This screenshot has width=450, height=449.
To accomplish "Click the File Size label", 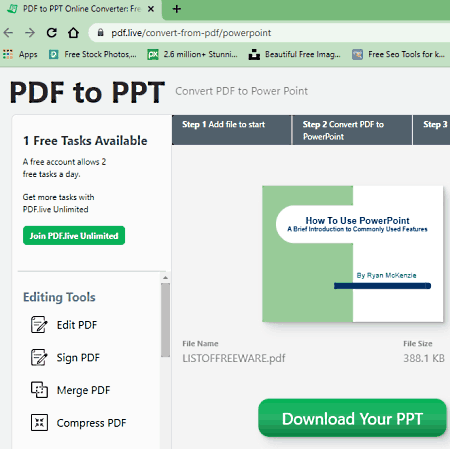I will tap(418, 343).
